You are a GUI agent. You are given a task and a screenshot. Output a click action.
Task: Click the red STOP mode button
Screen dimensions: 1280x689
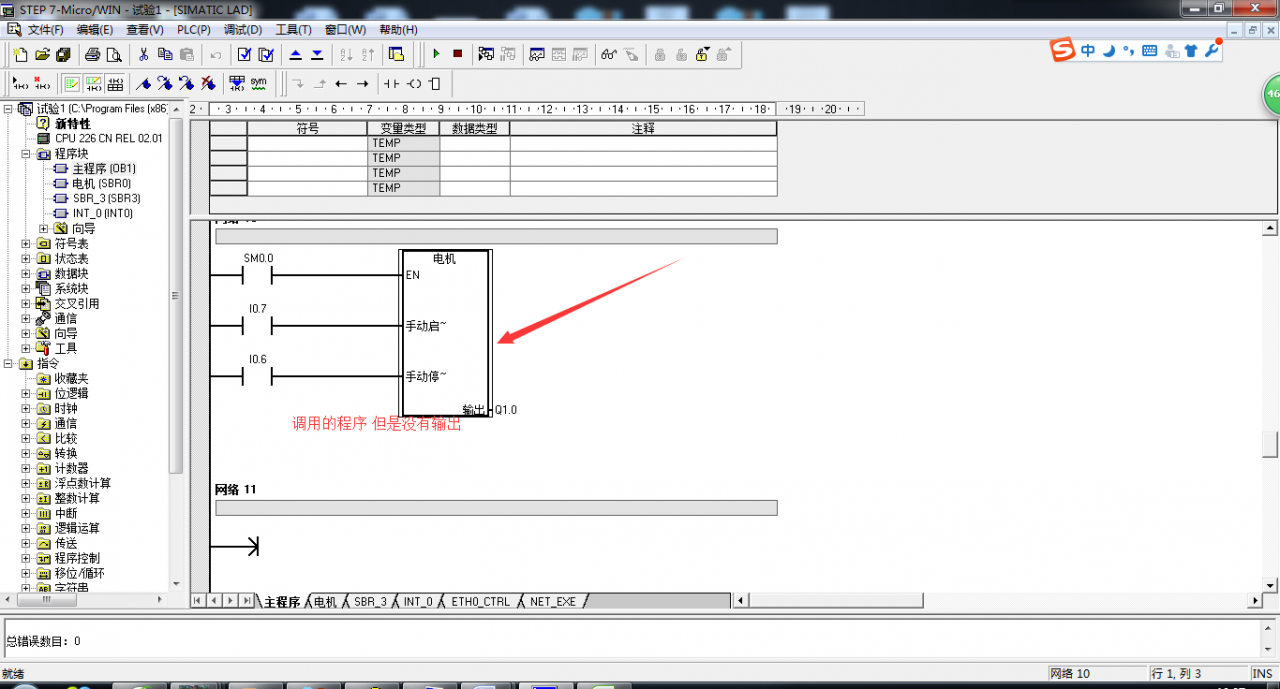point(458,54)
